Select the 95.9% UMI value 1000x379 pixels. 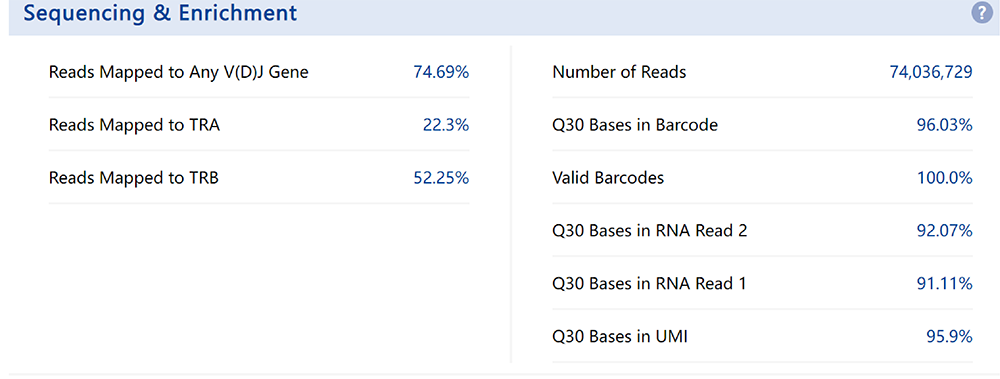pyautogui.click(x=950, y=336)
